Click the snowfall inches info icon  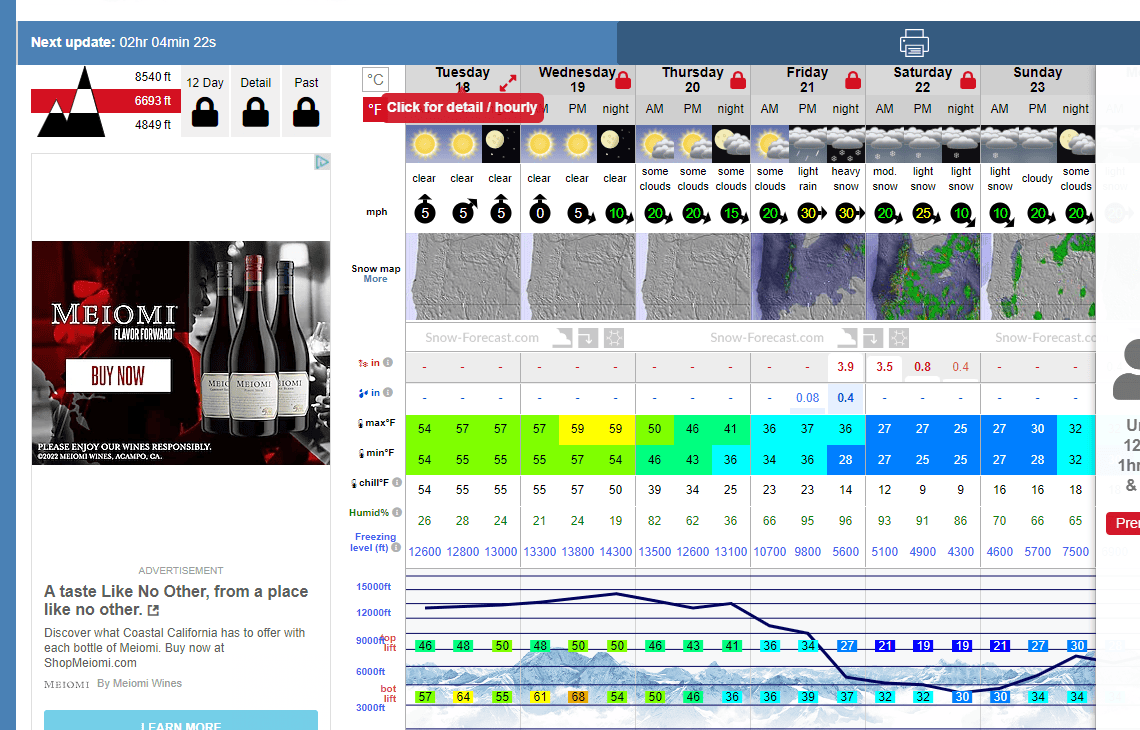tap(388, 362)
